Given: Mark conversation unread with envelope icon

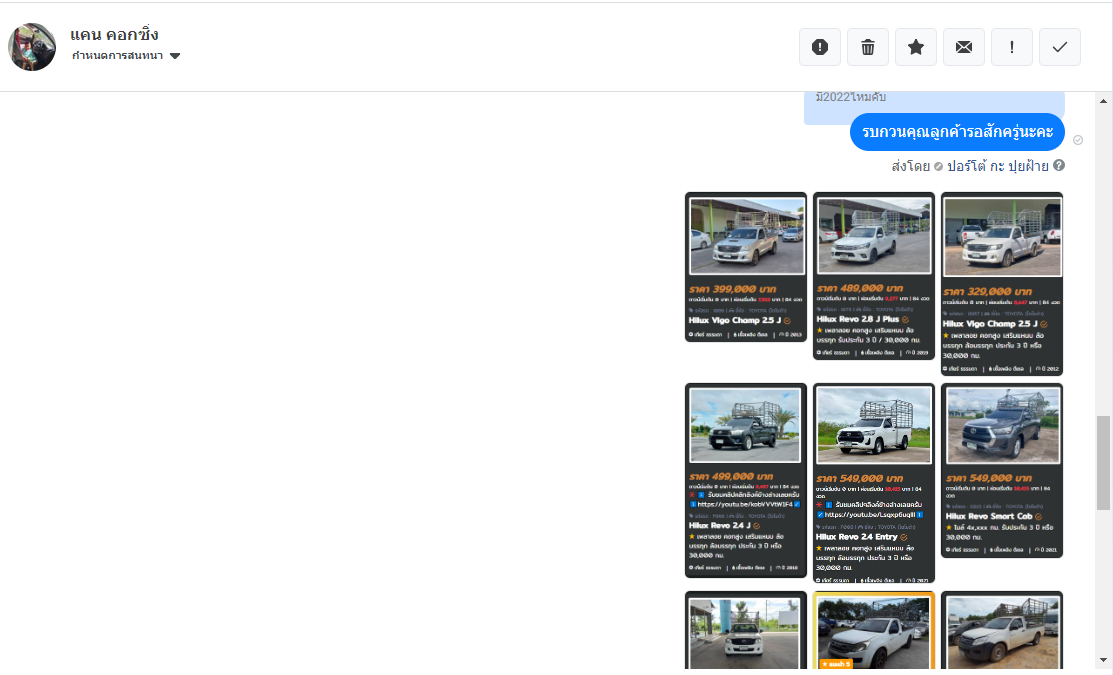Looking at the screenshot, I should pyautogui.click(x=963, y=47).
